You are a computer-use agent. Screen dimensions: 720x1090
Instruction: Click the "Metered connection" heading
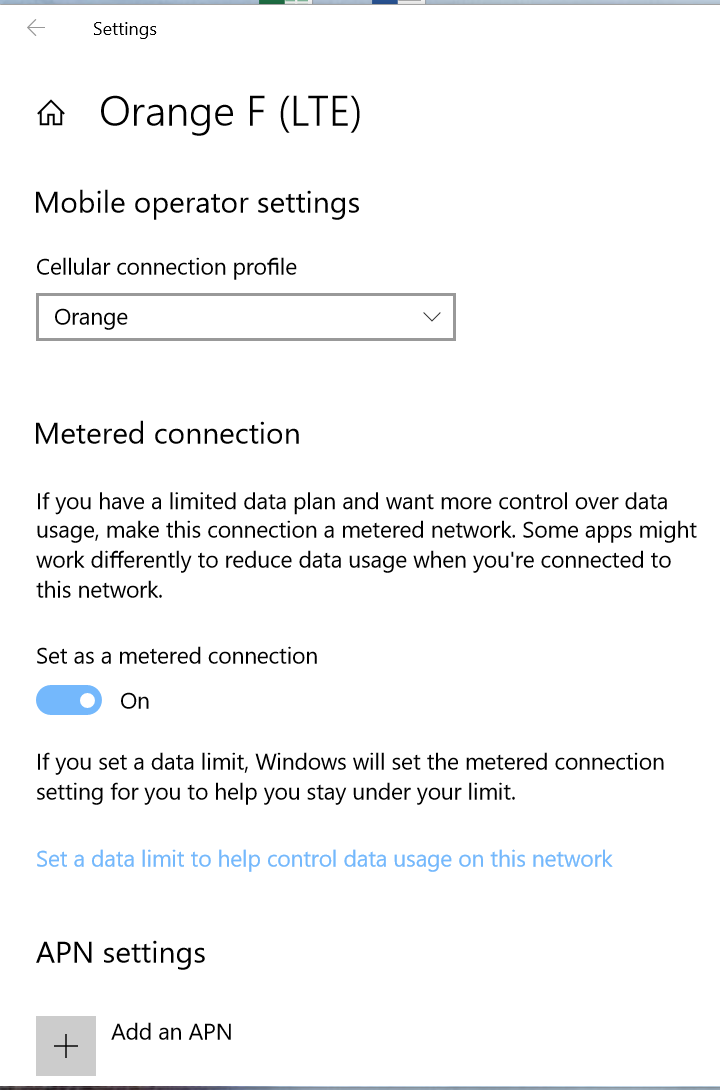167,434
